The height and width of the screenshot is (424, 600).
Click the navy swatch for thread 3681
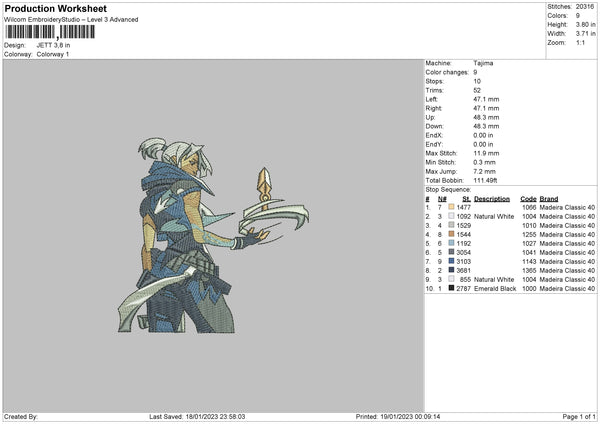pos(451,270)
